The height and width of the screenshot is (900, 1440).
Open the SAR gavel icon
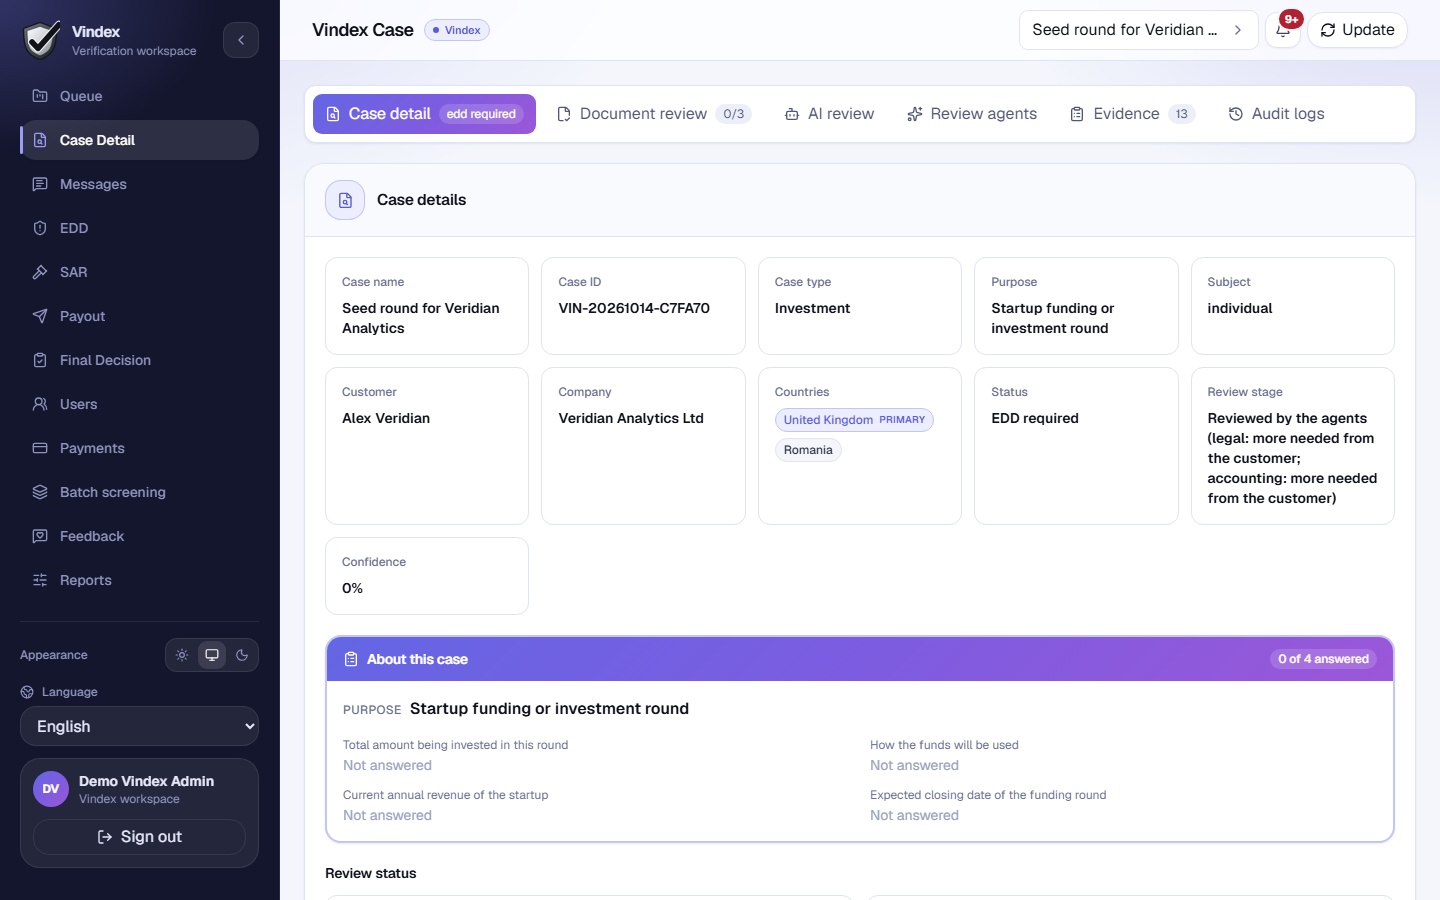[x=40, y=272]
